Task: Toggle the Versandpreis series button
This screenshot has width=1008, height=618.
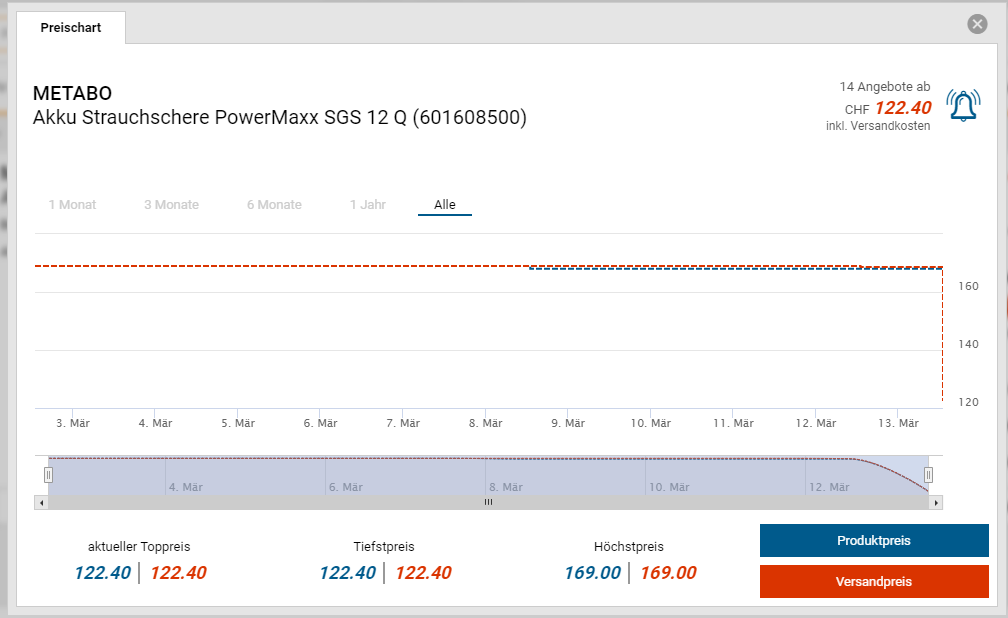Action: 873,581
